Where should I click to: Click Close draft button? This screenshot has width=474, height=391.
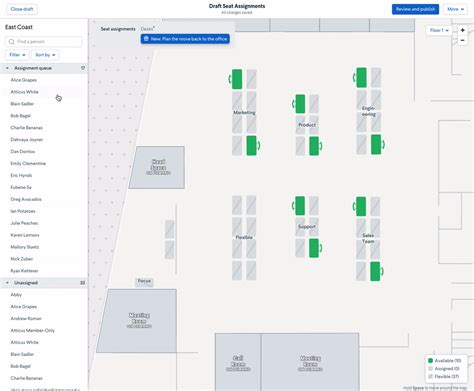tap(22, 9)
